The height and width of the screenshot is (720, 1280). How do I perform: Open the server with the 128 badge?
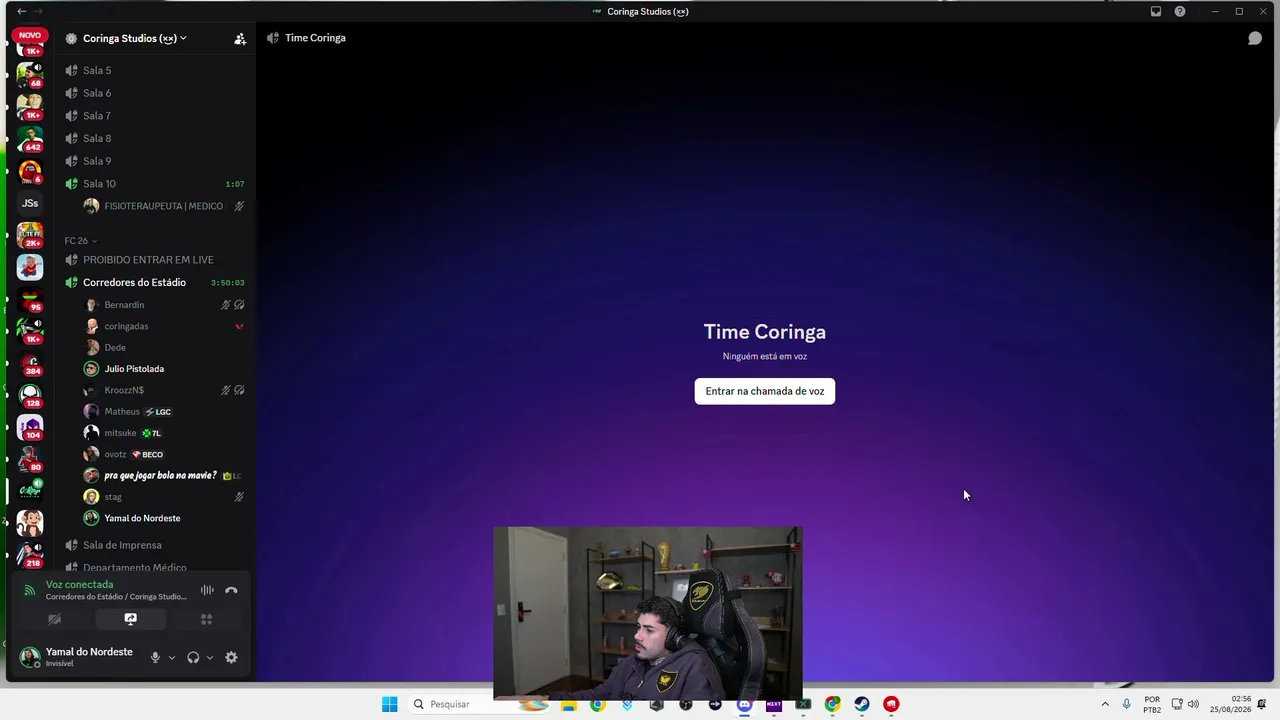click(30, 396)
